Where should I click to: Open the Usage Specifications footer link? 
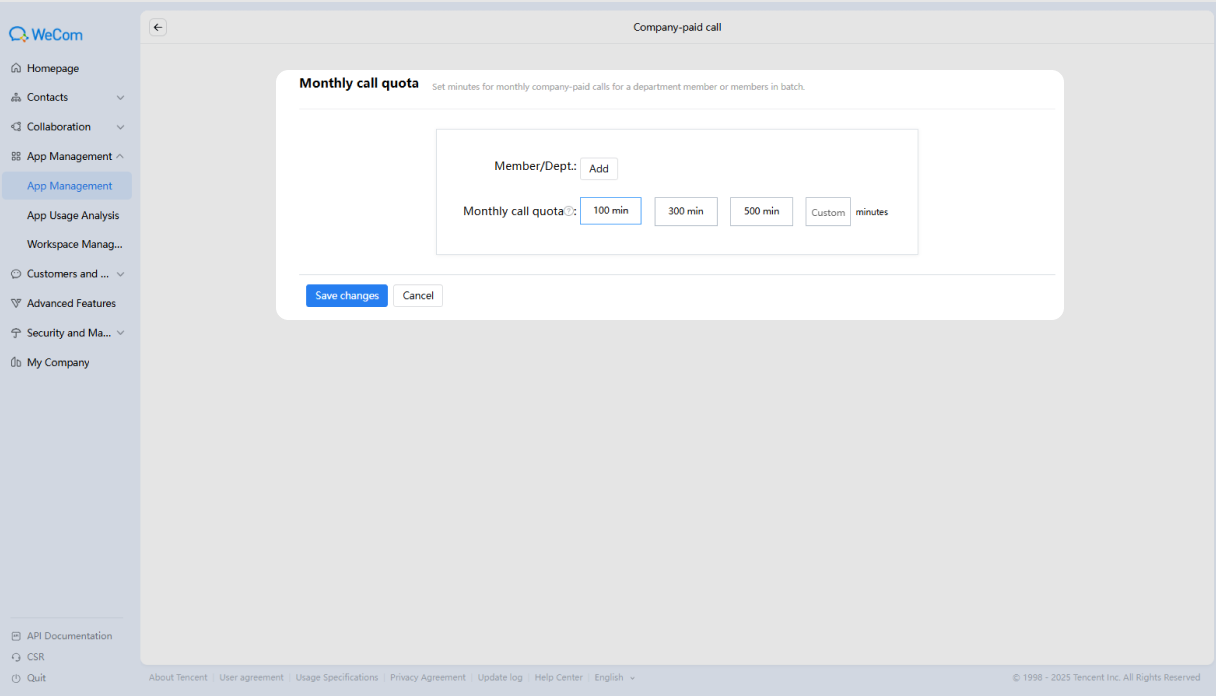[x=337, y=678]
